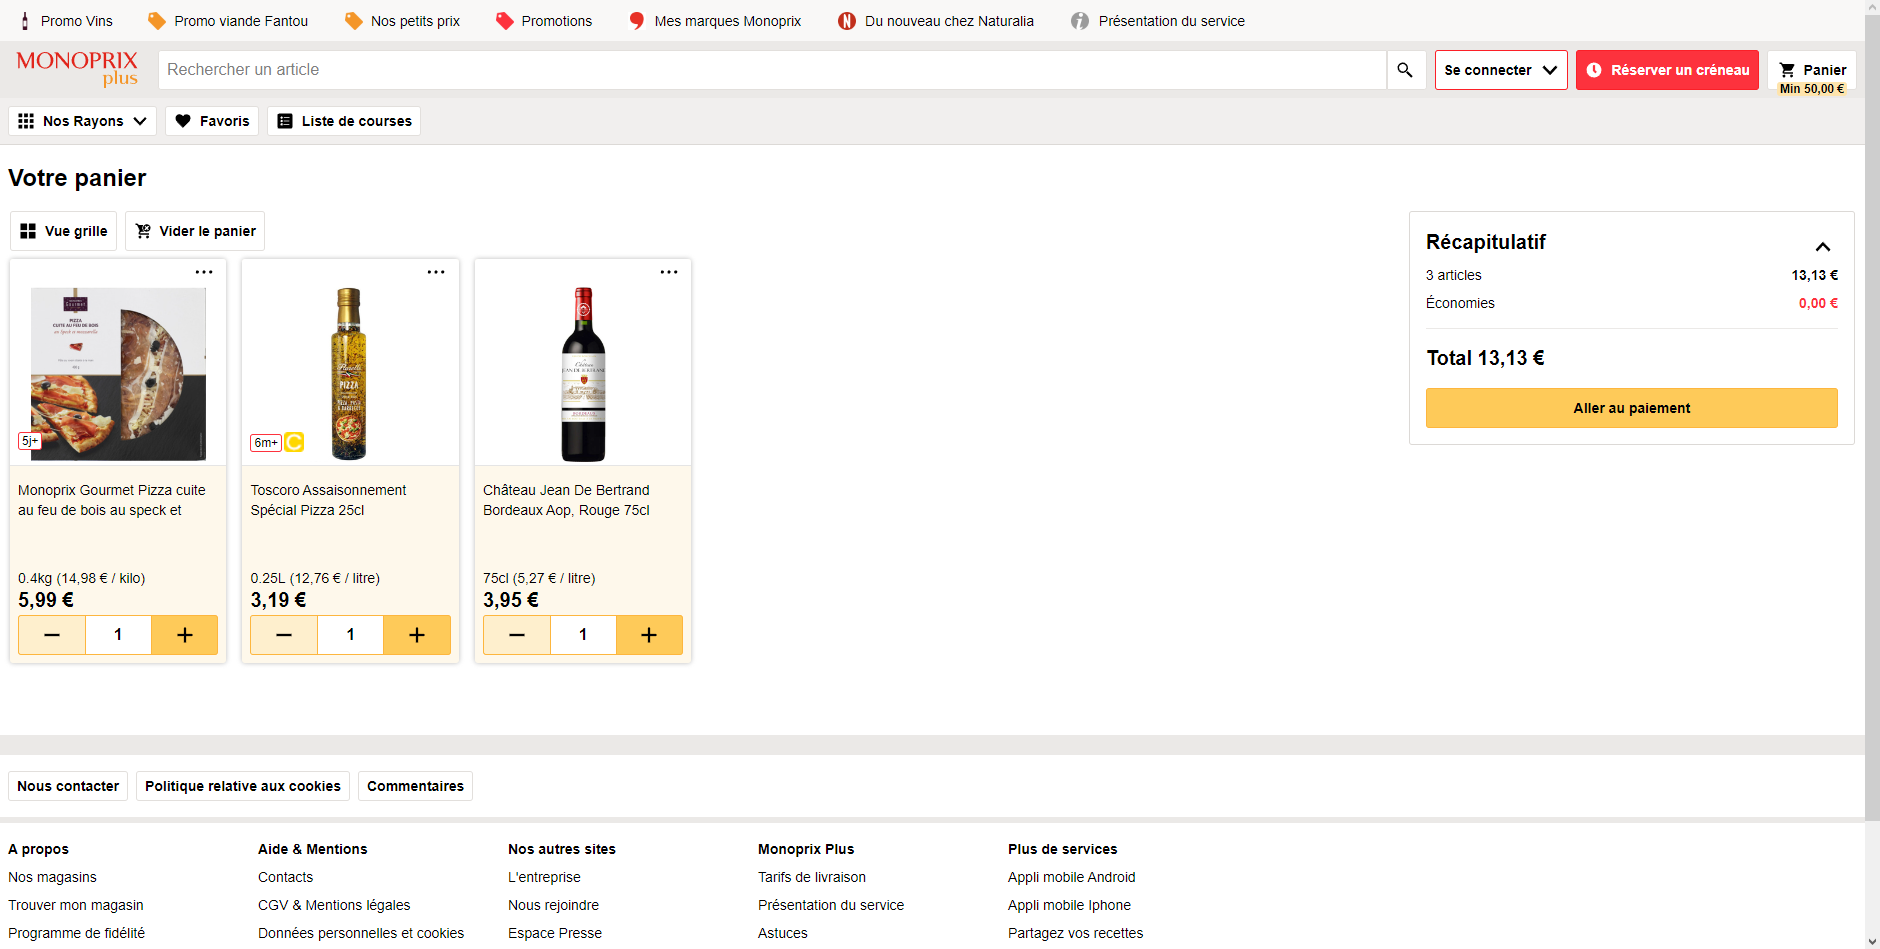Open Promo viande Fantou link
Image resolution: width=1880 pixels, height=949 pixels.
click(x=228, y=21)
